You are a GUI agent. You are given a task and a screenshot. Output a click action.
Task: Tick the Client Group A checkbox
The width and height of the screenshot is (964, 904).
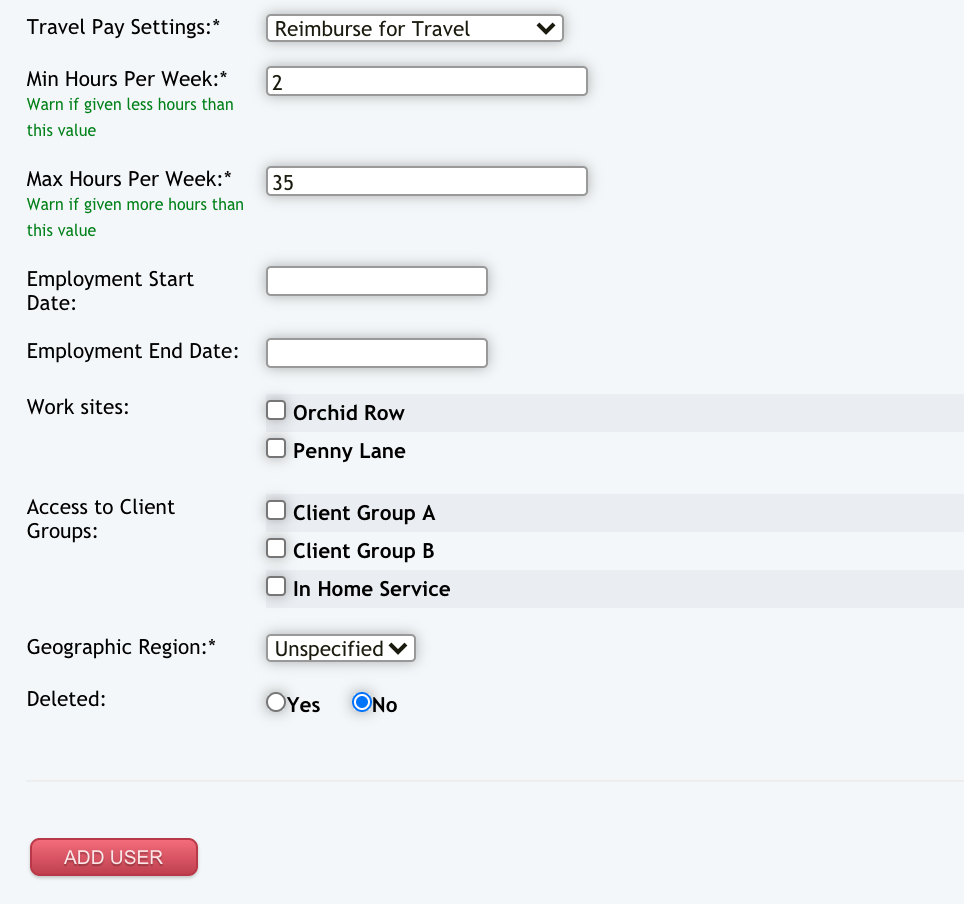coord(276,511)
